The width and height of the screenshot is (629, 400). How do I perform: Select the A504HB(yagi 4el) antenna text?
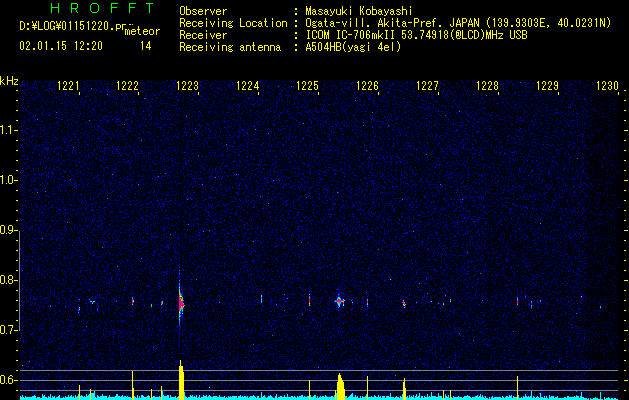coord(353,47)
